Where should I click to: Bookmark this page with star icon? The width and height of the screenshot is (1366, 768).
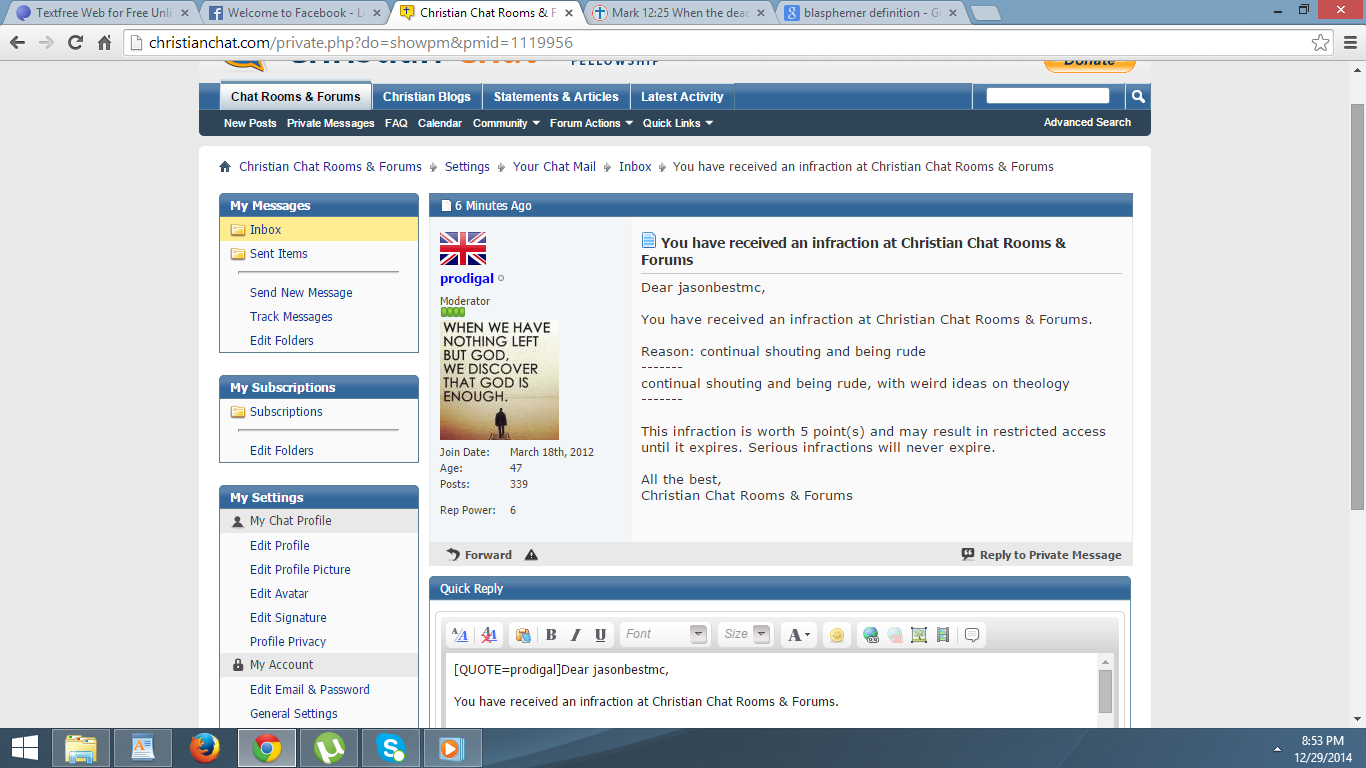pos(1321,43)
